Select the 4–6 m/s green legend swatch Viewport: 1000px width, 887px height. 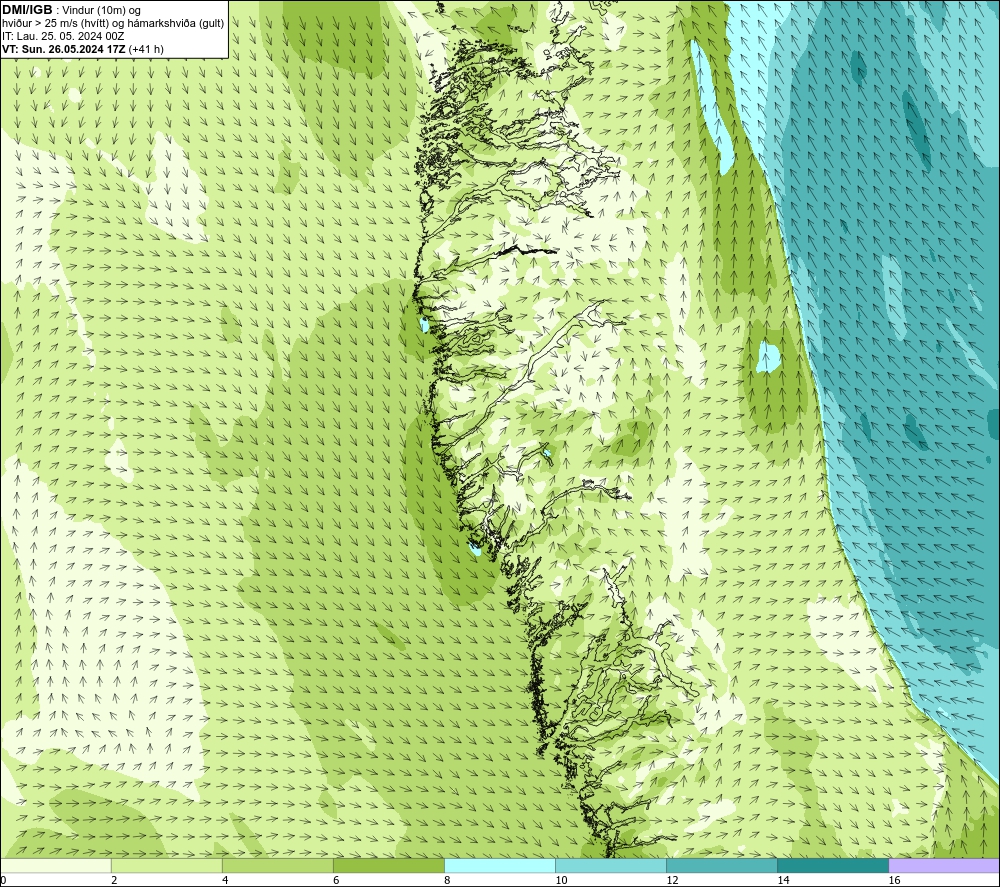tap(277, 865)
